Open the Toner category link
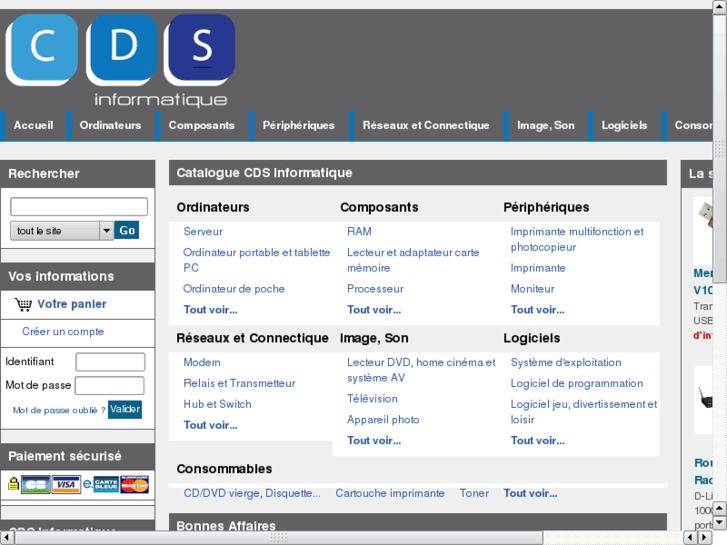This screenshot has width=727, height=545. click(x=474, y=493)
